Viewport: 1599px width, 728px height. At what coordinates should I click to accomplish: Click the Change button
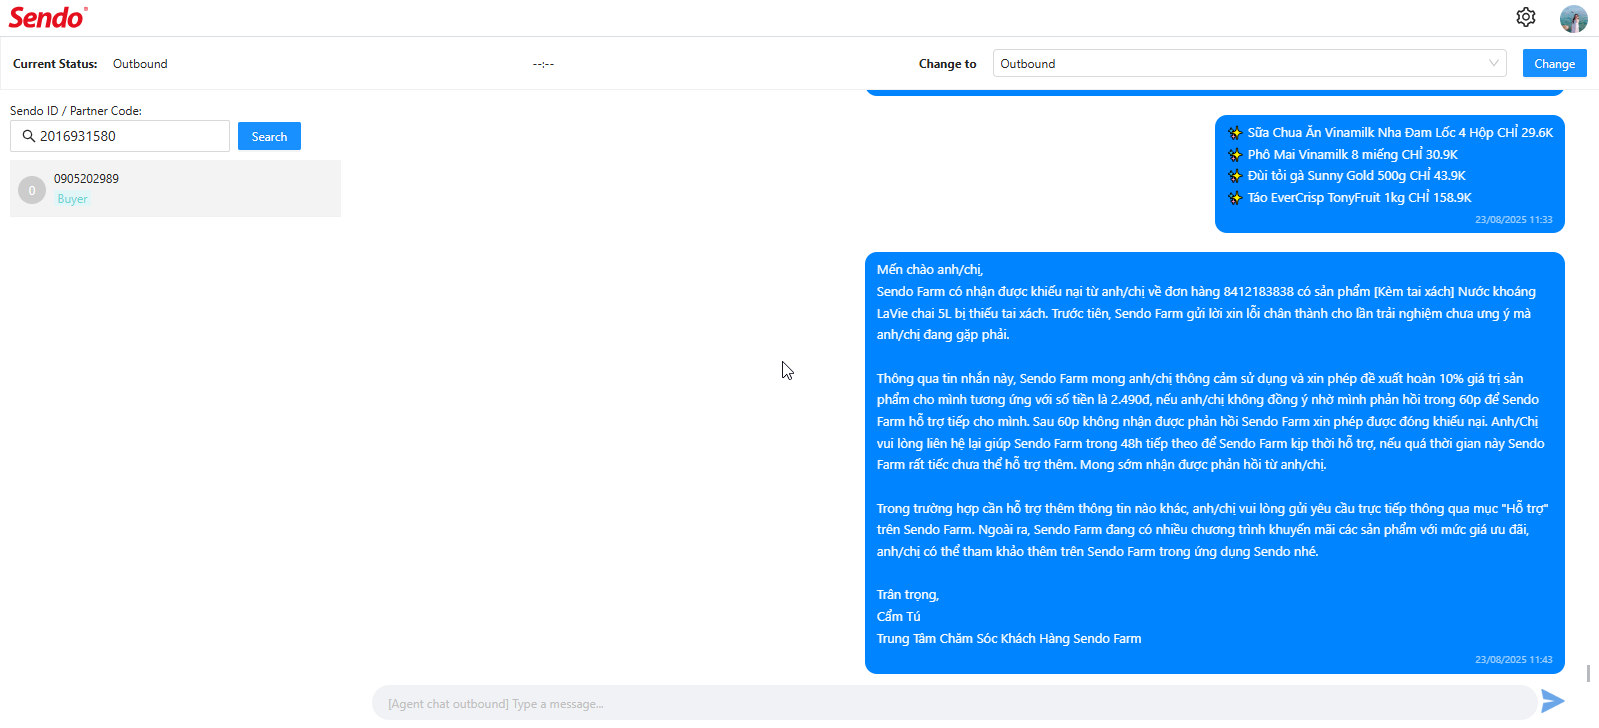pyautogui.click(x=1554, y=63)
